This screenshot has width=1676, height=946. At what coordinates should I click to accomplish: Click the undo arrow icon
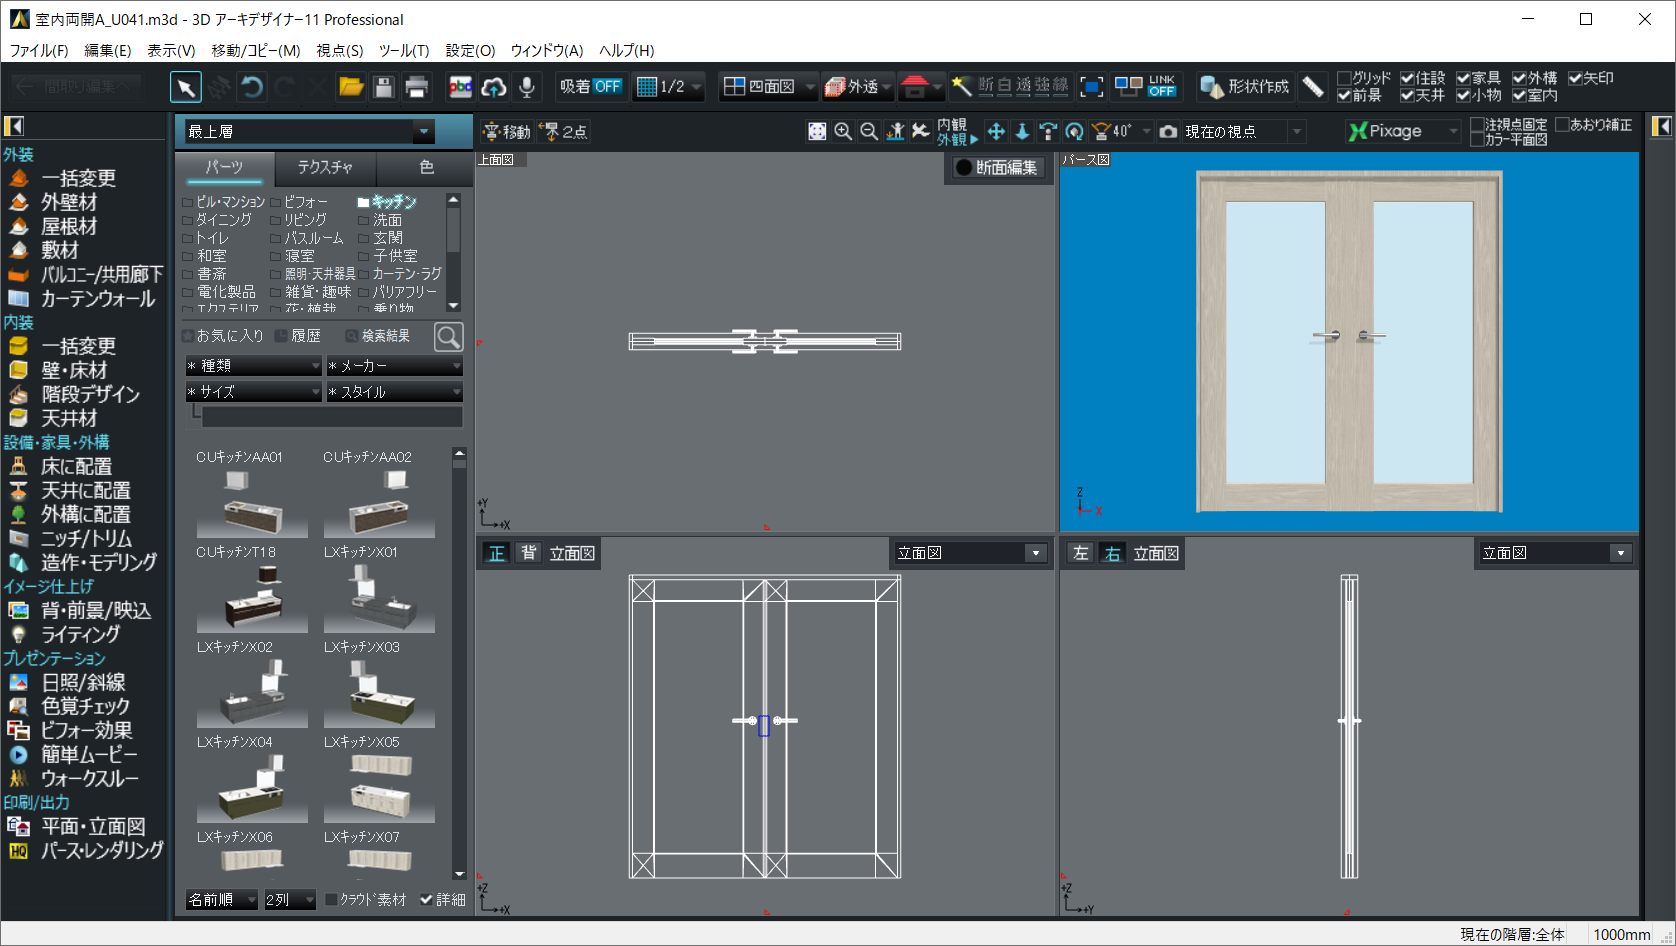coord(252,88)
